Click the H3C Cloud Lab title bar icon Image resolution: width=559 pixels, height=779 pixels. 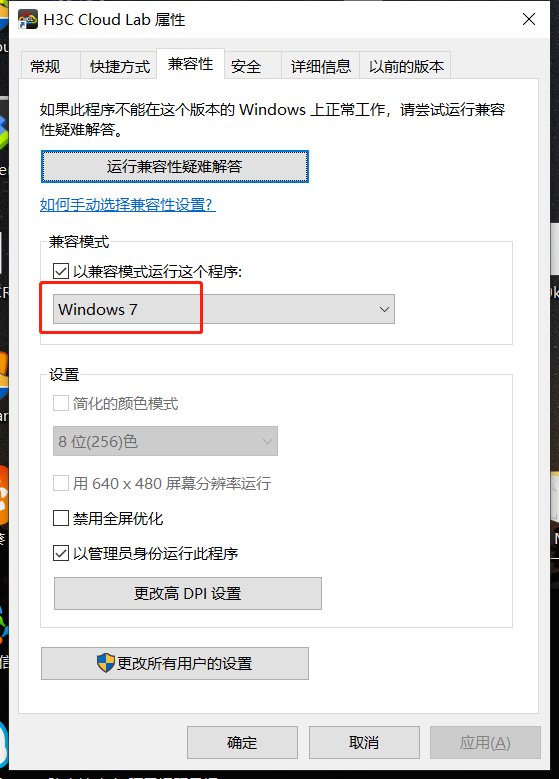tap(28, 20)
